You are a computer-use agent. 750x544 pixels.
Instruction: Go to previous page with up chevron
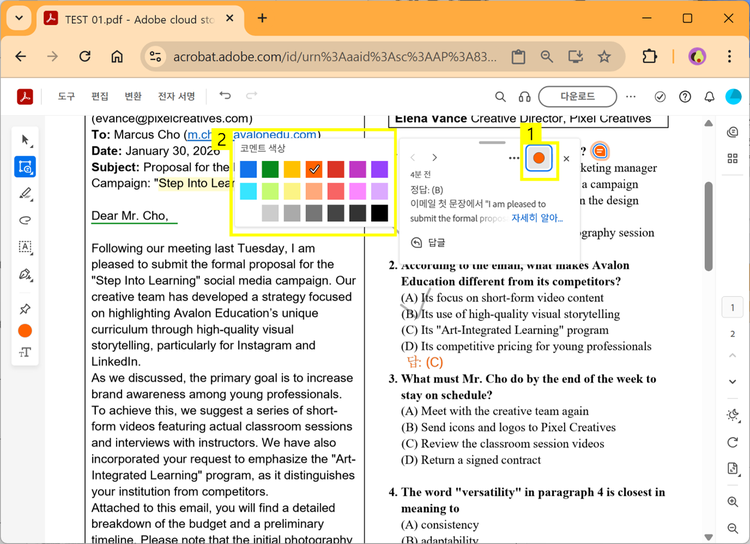[732, 355]
